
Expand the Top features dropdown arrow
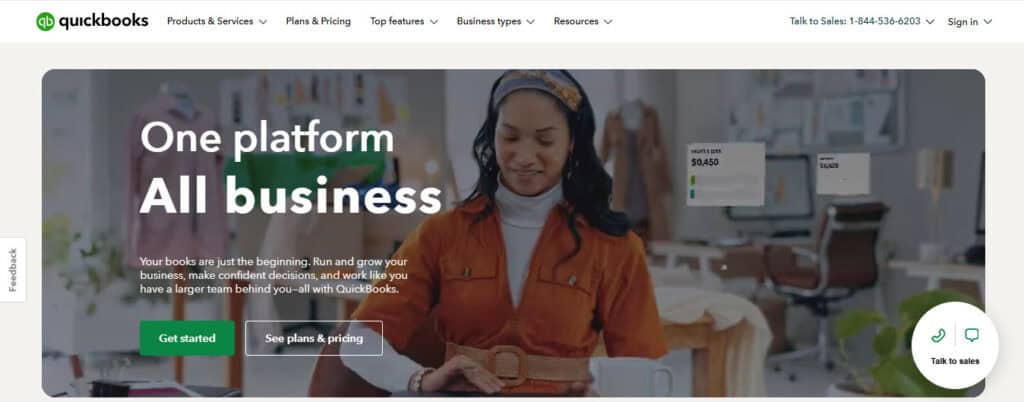click(434, 22)
